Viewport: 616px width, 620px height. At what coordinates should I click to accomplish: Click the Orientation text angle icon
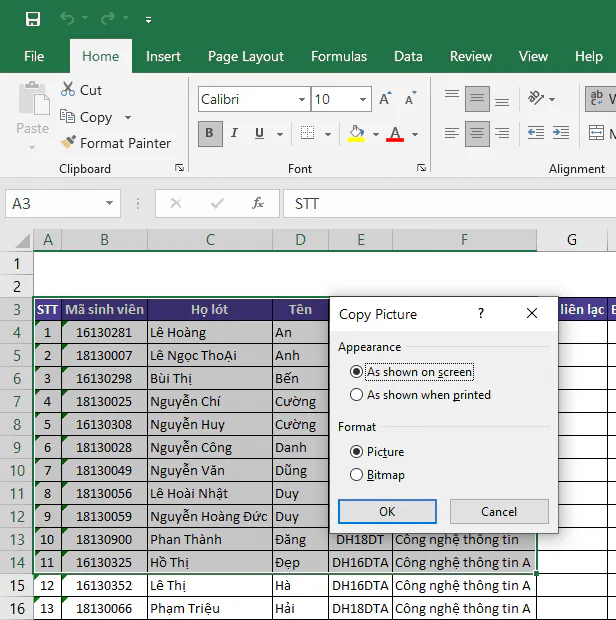click(536, 98)
